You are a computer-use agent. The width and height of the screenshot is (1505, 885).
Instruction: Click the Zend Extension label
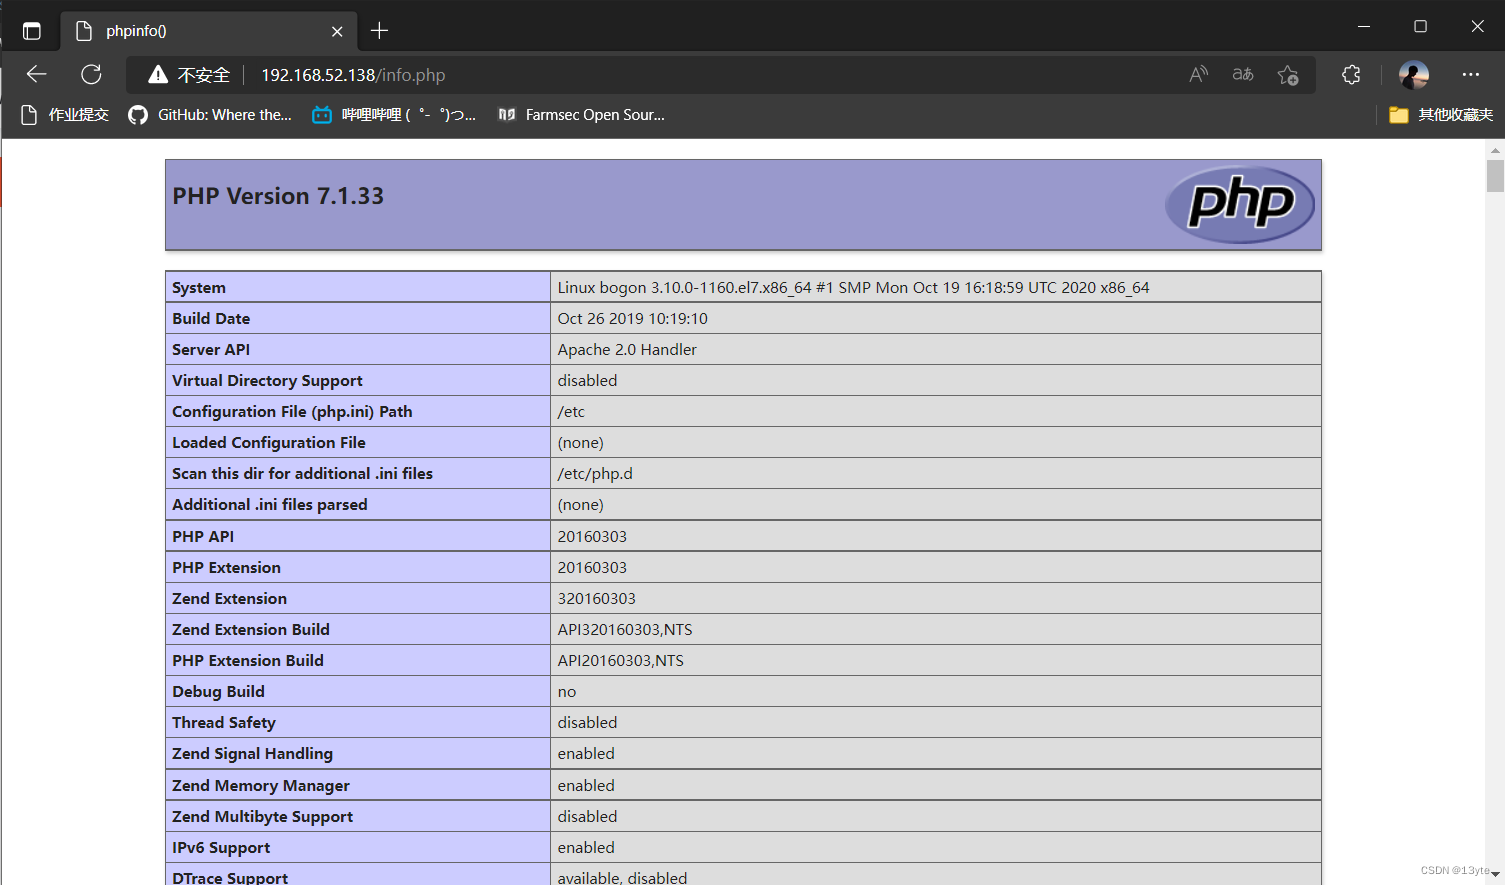tap(229, 598)
